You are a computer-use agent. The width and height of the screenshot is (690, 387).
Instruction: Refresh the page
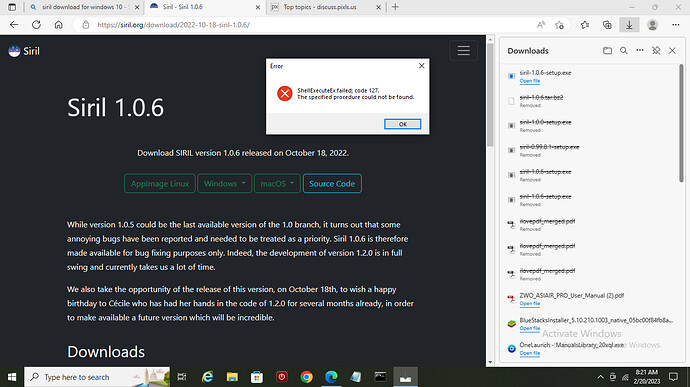pos(37,25)
